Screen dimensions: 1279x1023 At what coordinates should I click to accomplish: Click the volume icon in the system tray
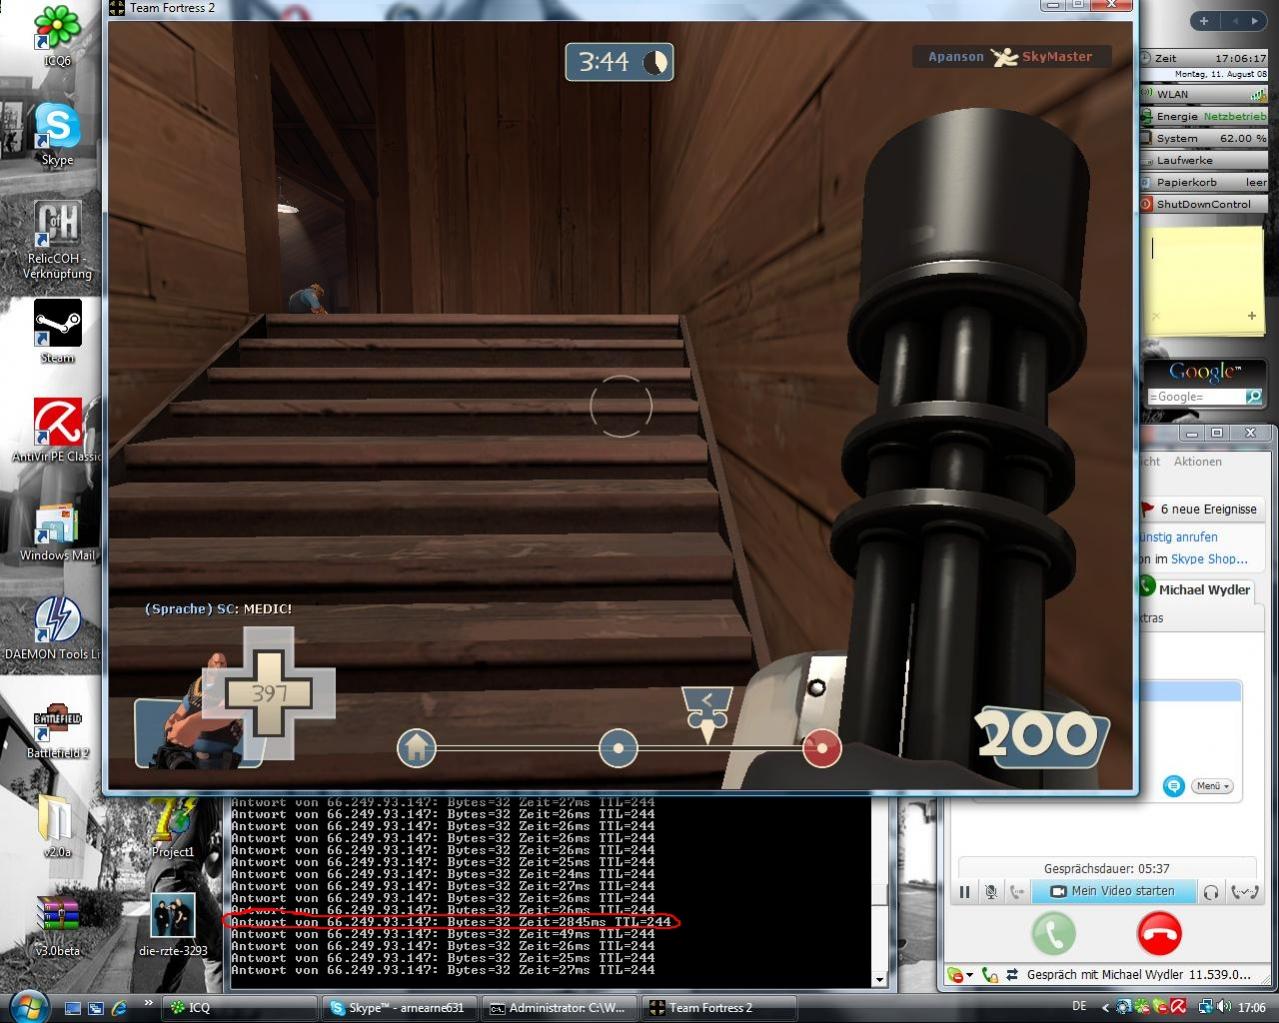coord(1225,1007)
